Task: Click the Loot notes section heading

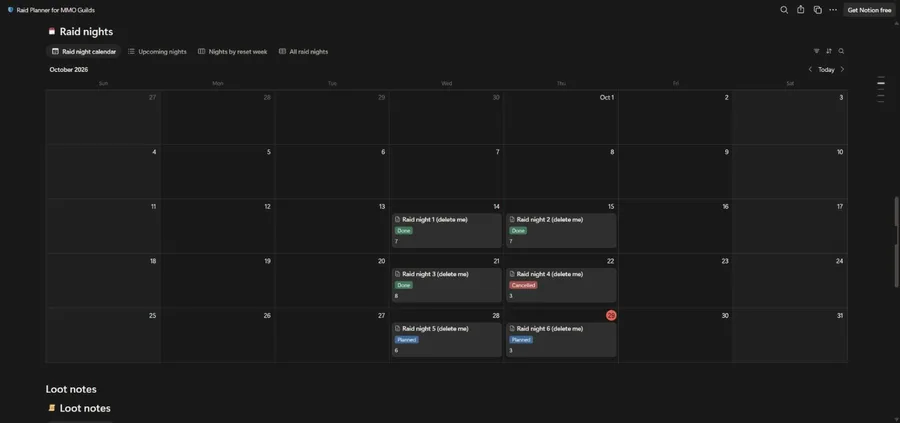Action: click(x=71, y=389)
